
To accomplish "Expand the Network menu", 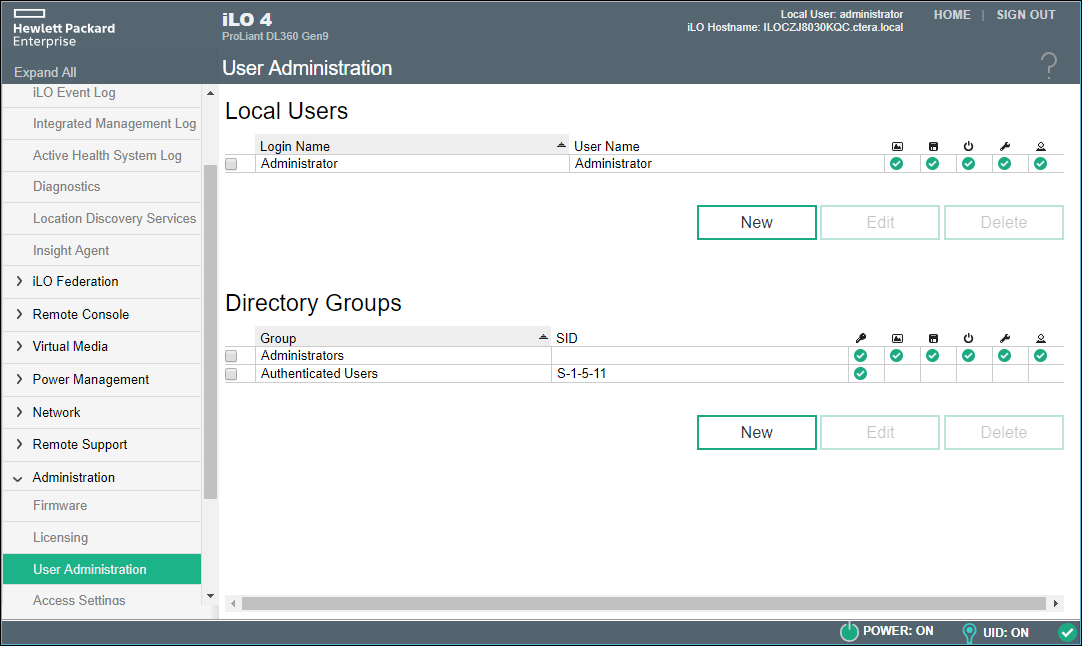I will (19, 412).
